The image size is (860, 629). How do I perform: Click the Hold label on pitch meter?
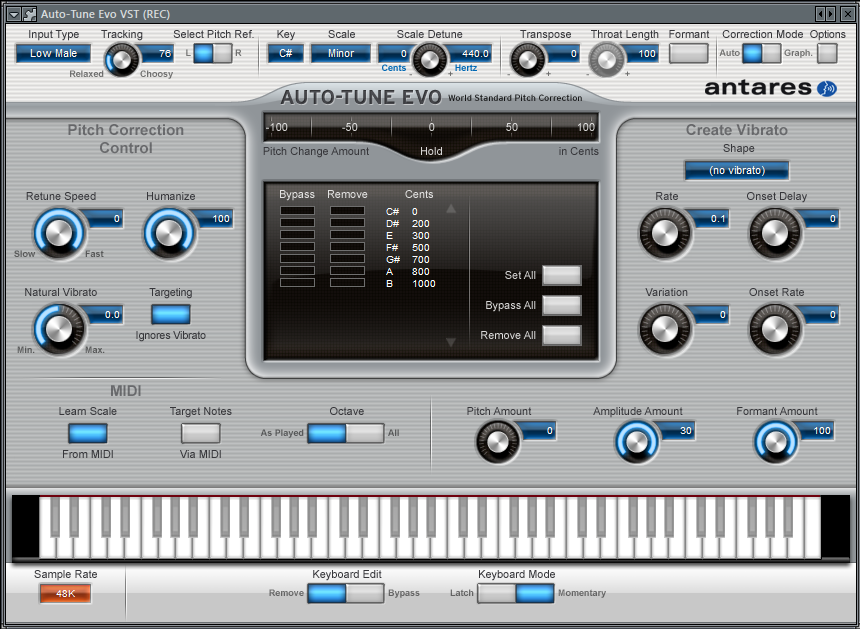coord(431,151)
